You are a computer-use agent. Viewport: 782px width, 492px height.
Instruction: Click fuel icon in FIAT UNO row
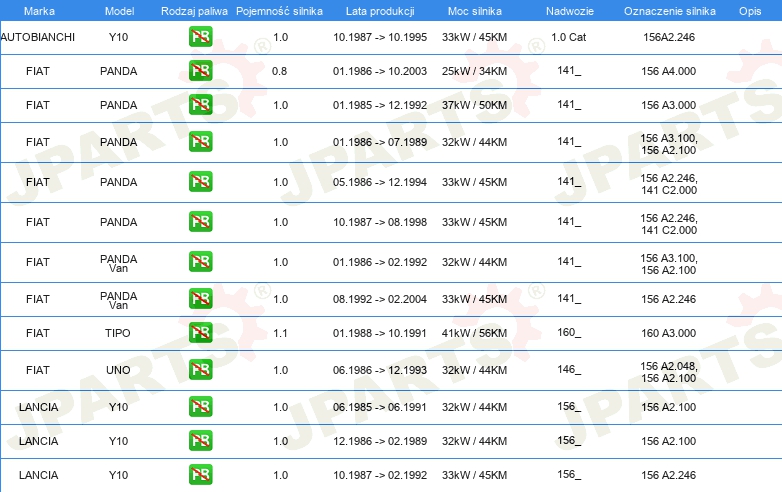(x=200, y=369)
